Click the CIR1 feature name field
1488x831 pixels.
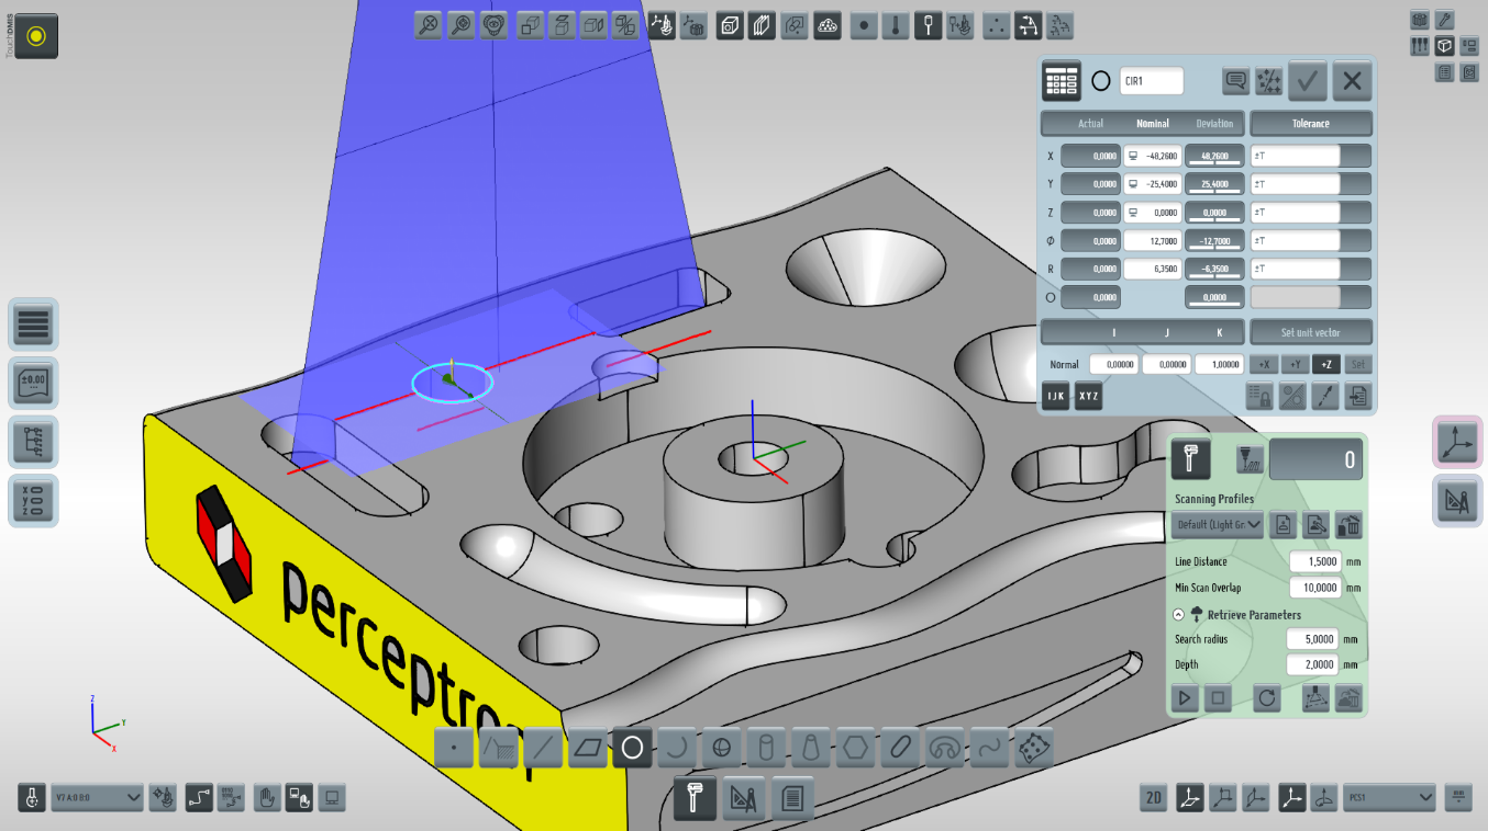[1152, 81]
